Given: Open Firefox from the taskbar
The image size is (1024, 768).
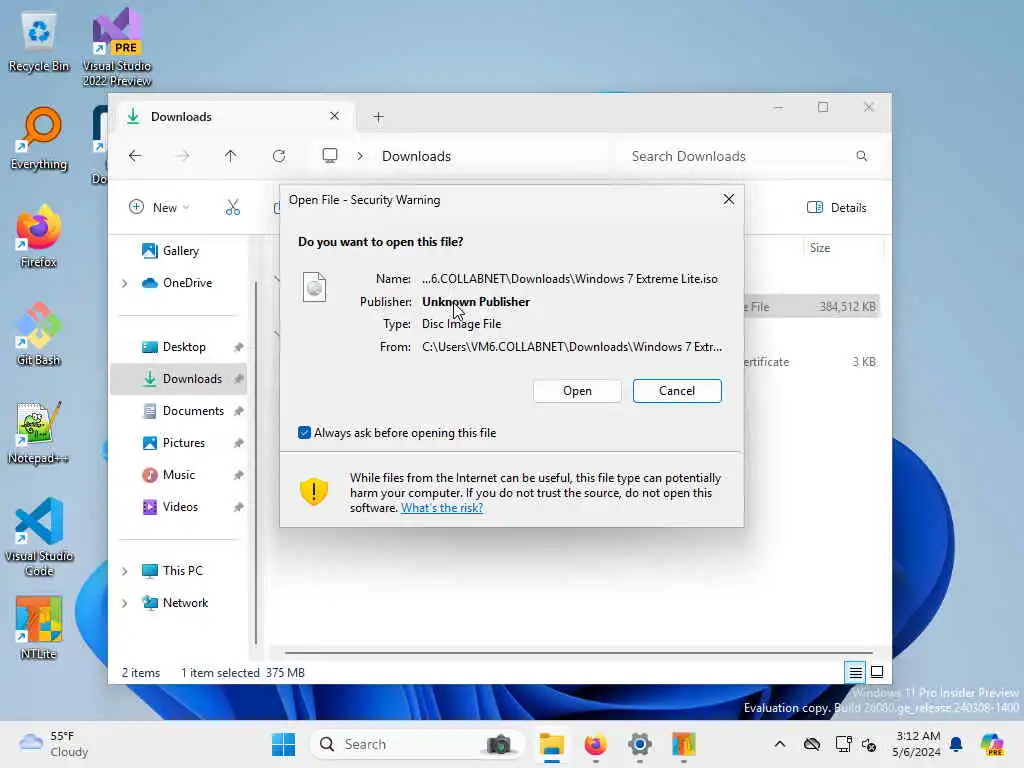Looking at the screenshot, I should click(596, 744).
